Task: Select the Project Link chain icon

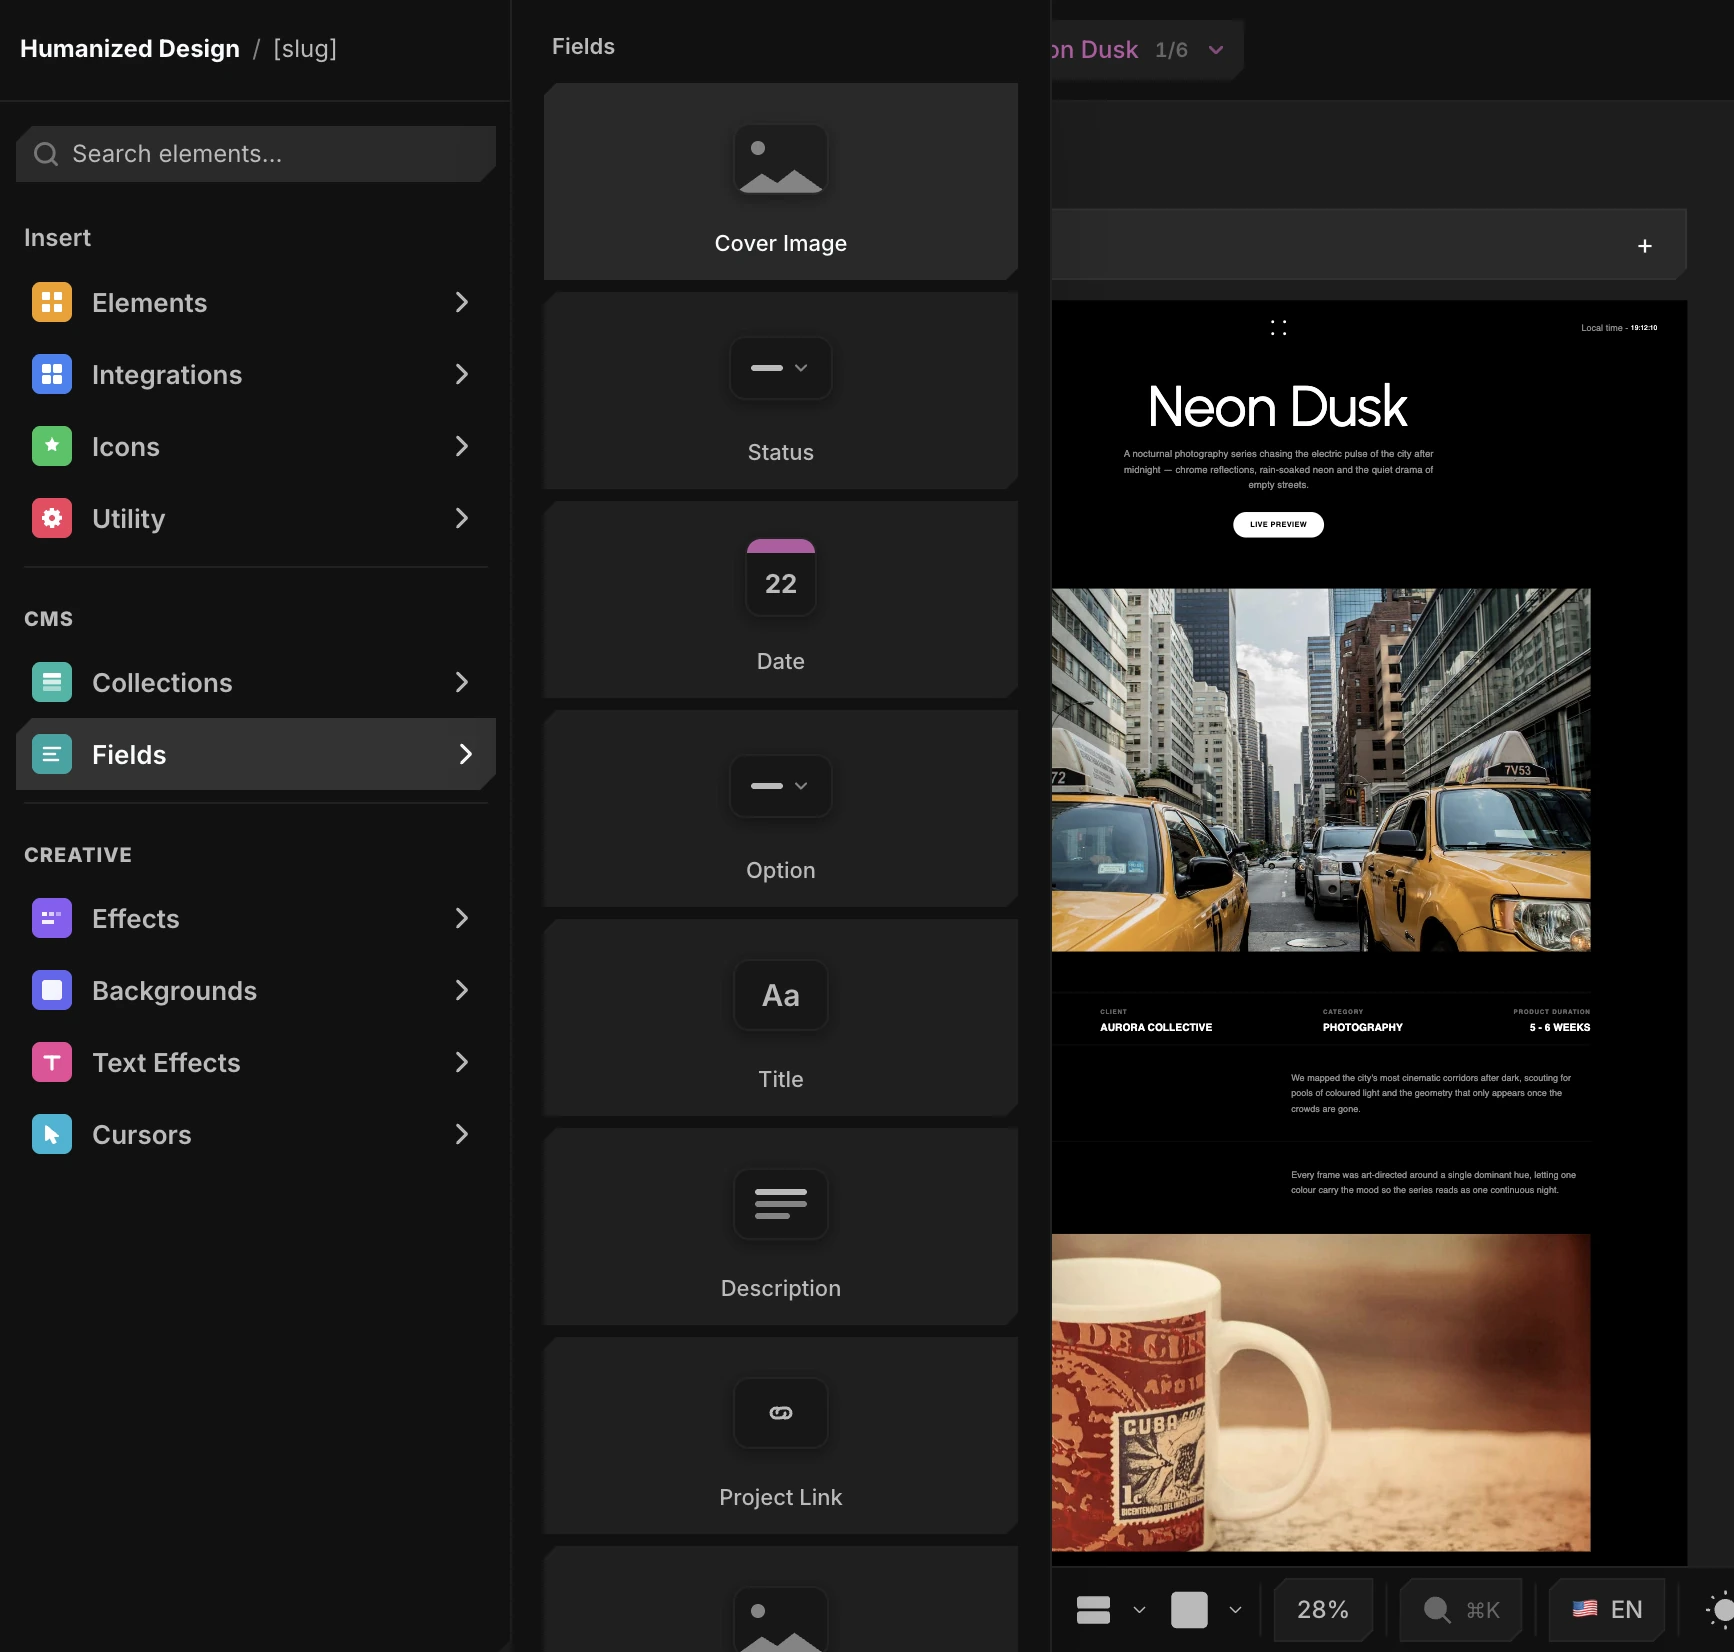Action: tap(781, 1413)
